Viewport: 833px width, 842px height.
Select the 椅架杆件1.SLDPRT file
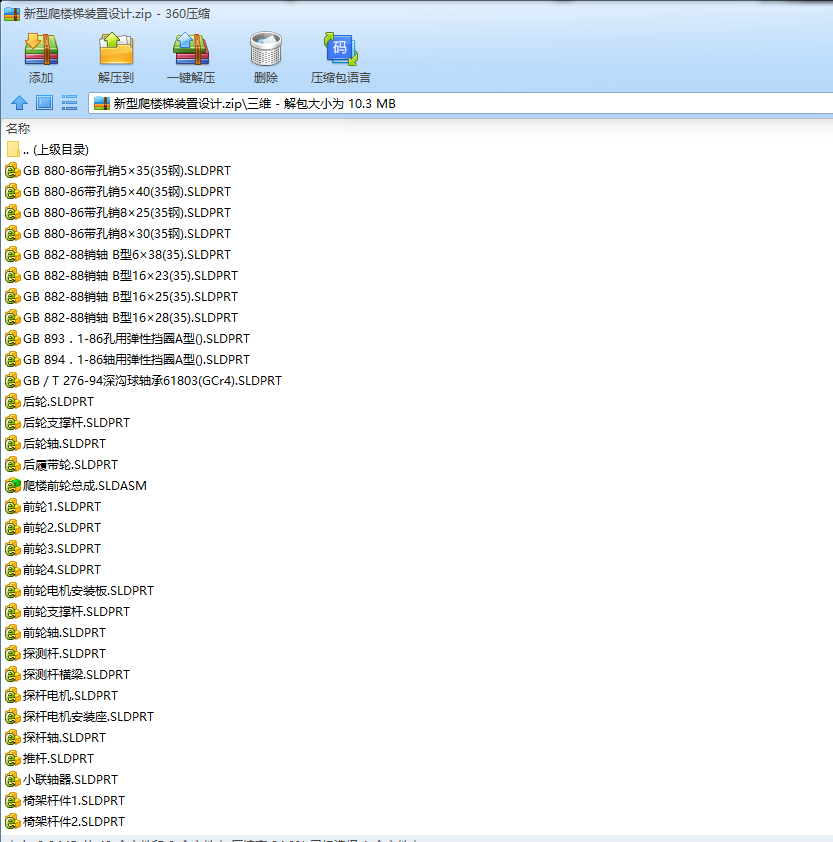[65, 800]
